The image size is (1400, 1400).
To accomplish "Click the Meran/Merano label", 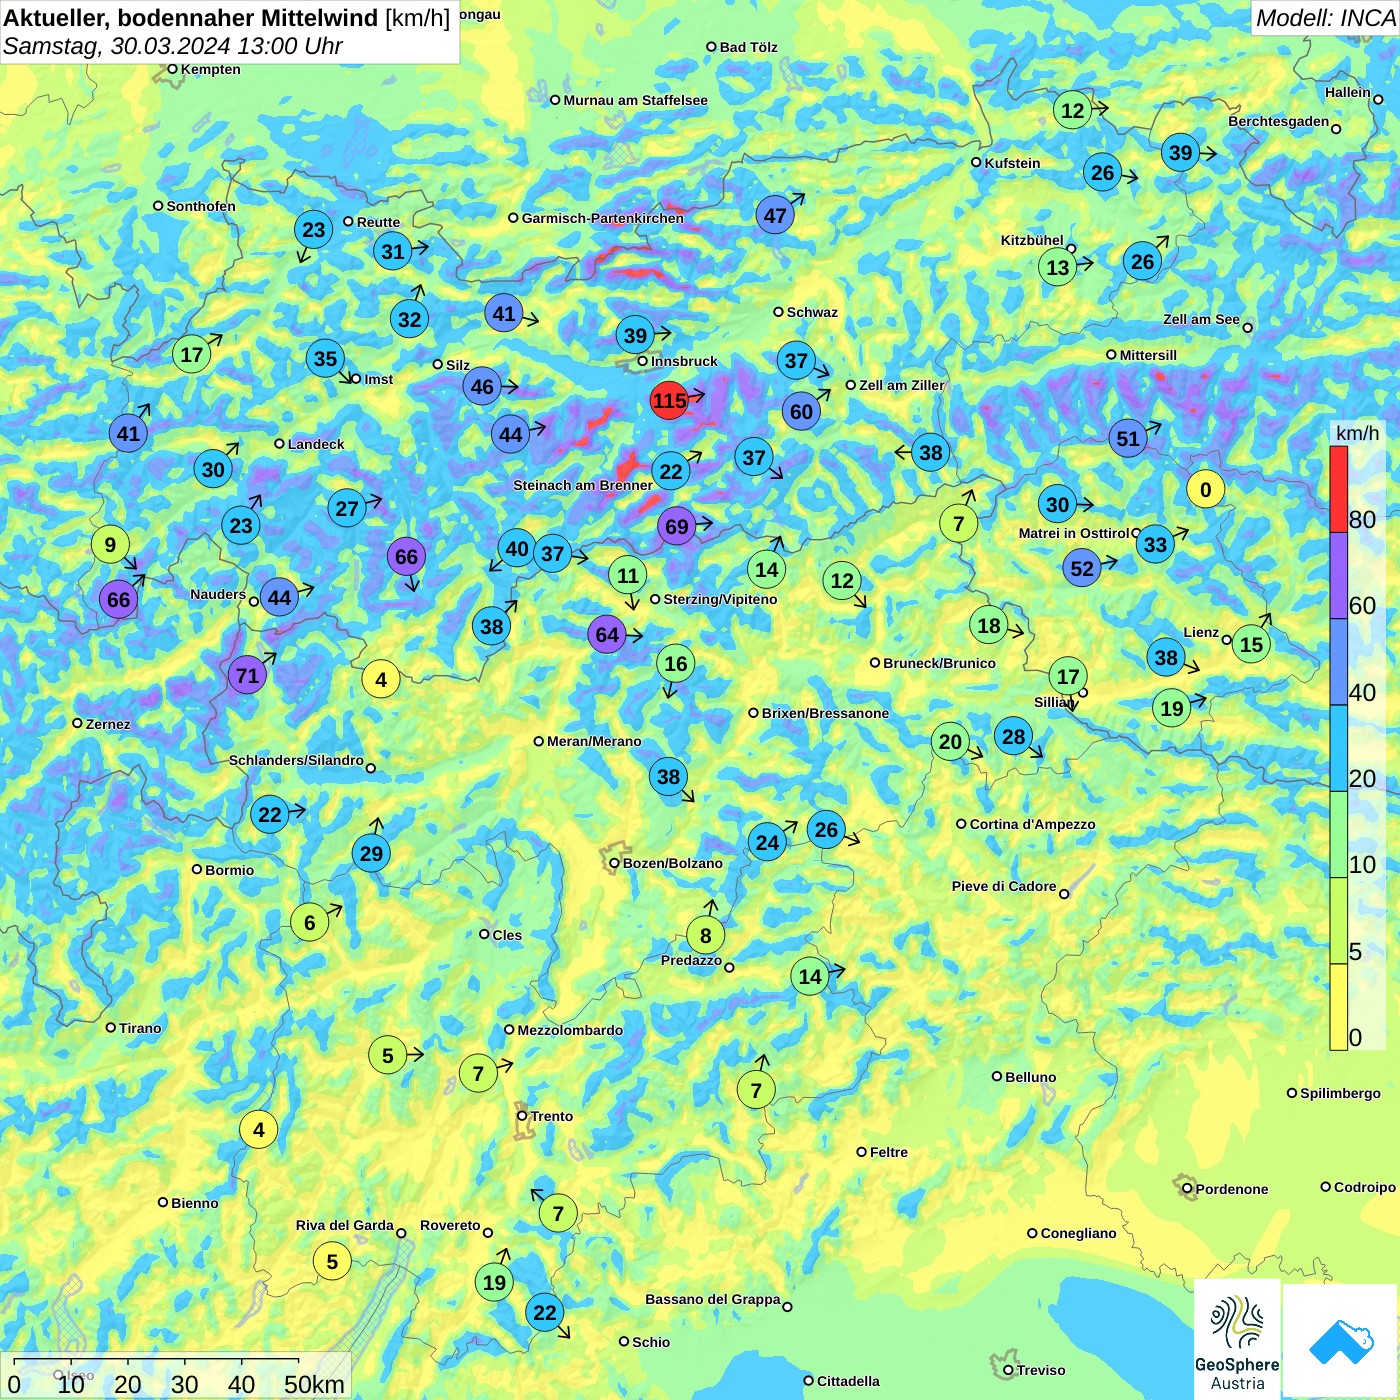I will [594, 741].
